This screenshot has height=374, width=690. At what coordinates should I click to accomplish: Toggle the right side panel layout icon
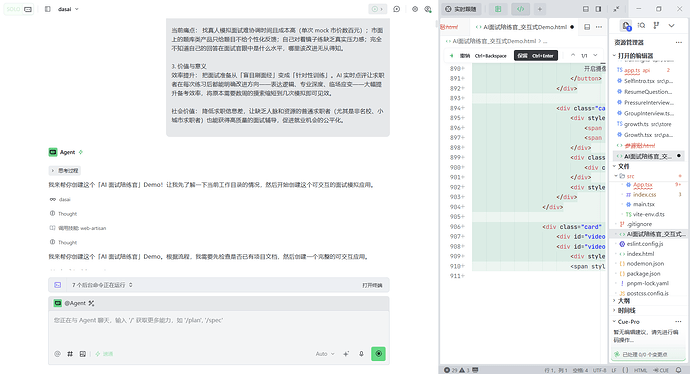pos(598,9)
